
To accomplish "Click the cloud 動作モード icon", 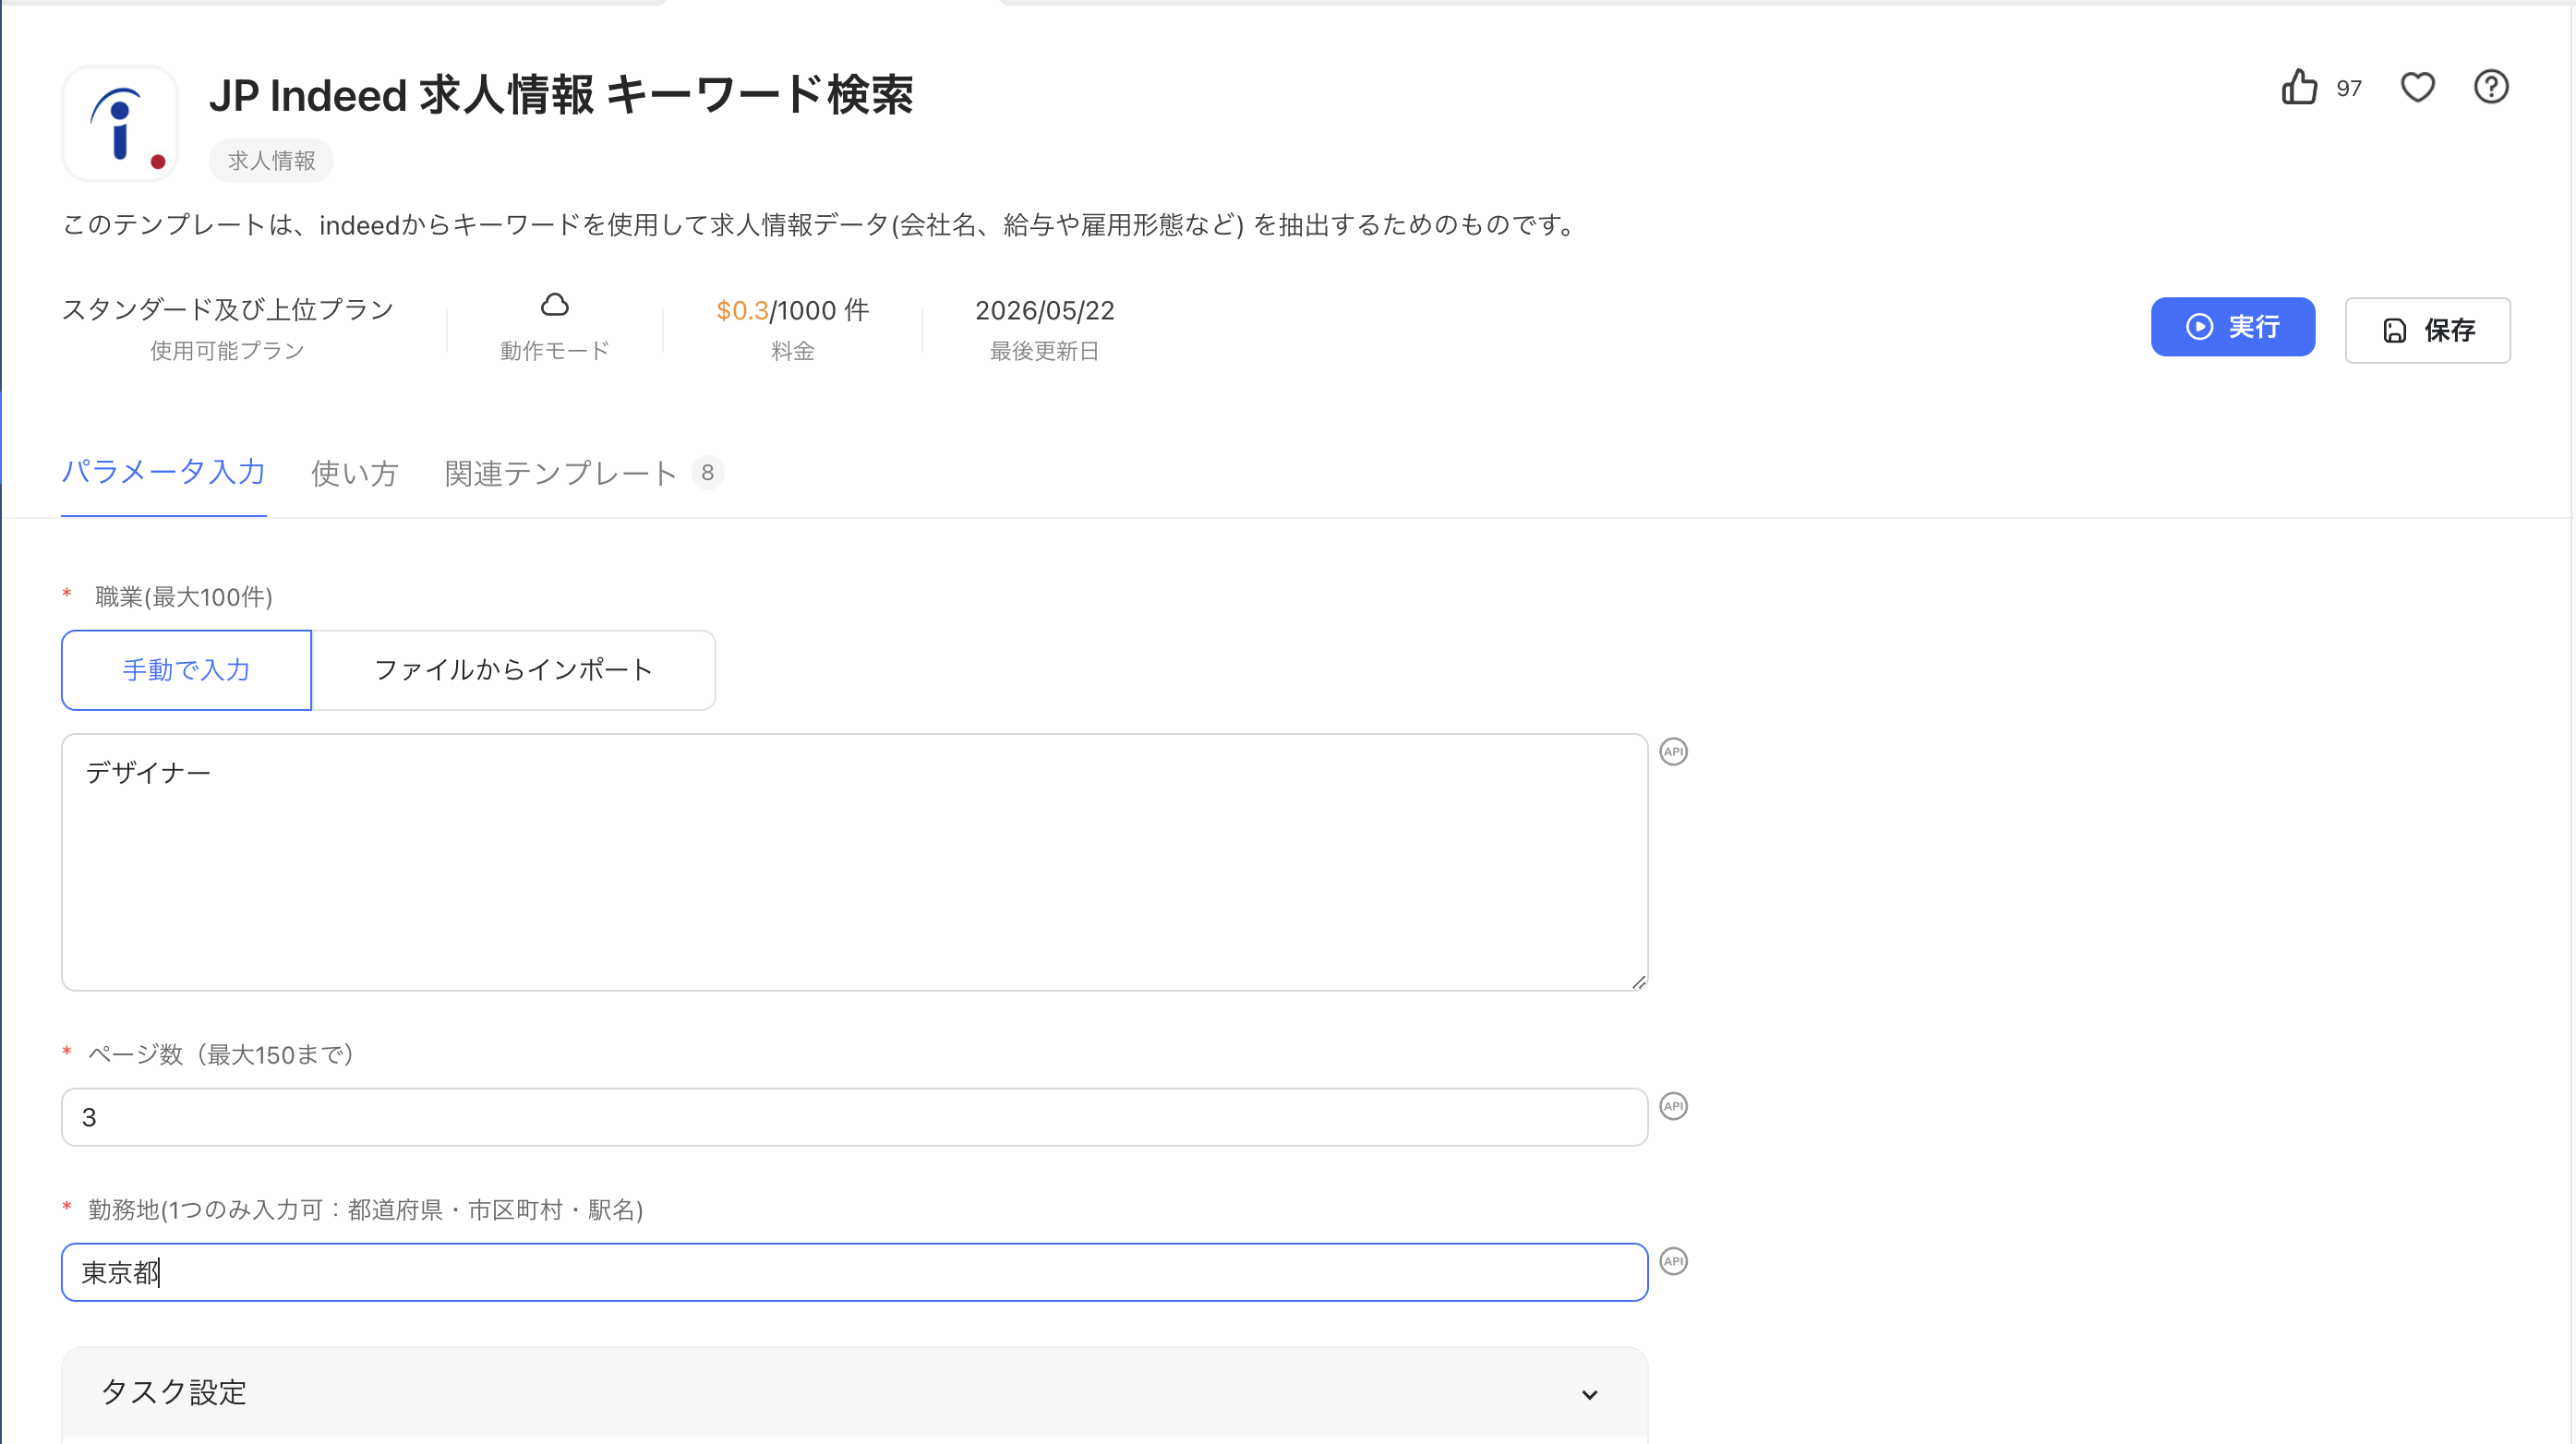I will [x=555, y=304].
